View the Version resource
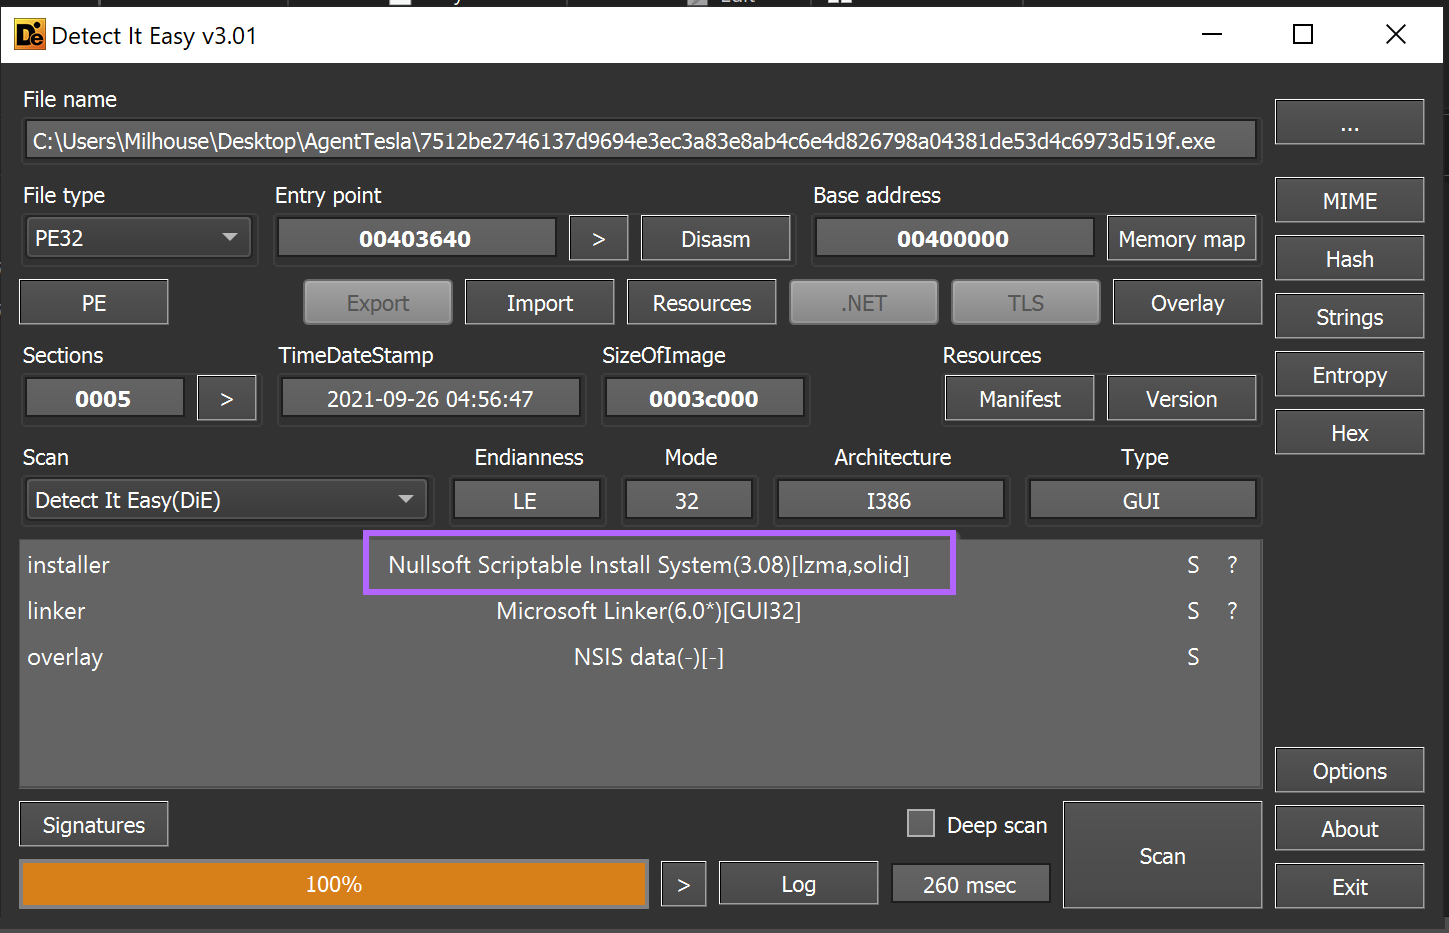 (x=1181, y=398)
